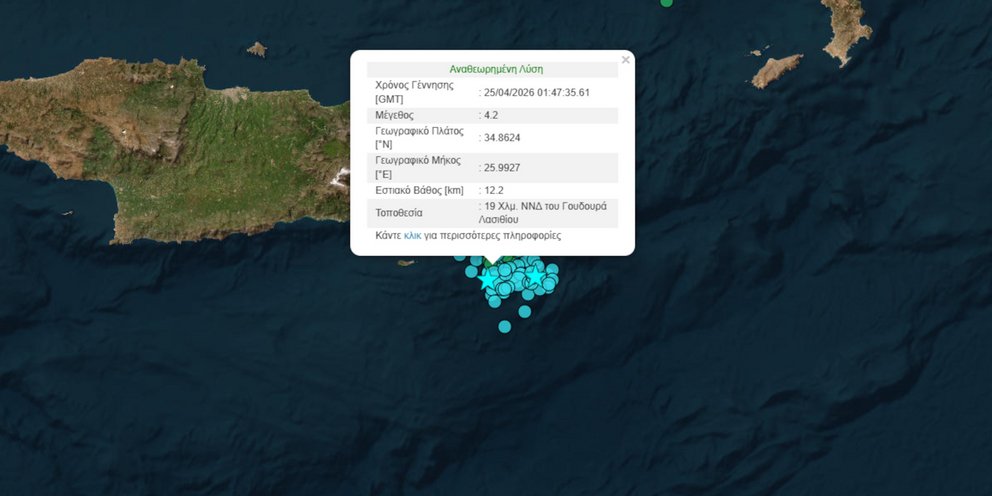Click the southernmost cyan earthquake circle
992x496 pixels.
(x=505, y=326)
